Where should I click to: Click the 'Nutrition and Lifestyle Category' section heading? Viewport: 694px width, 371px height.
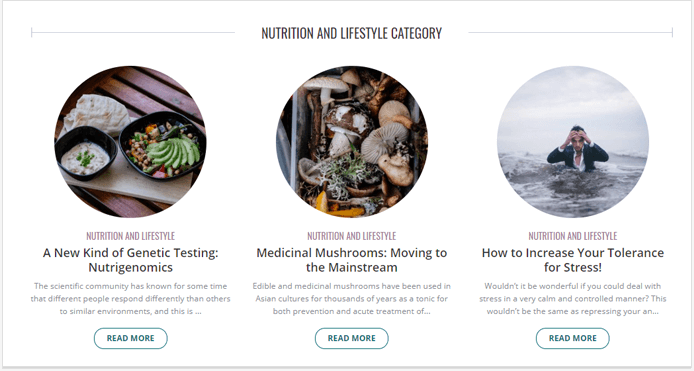click(351, 33)
